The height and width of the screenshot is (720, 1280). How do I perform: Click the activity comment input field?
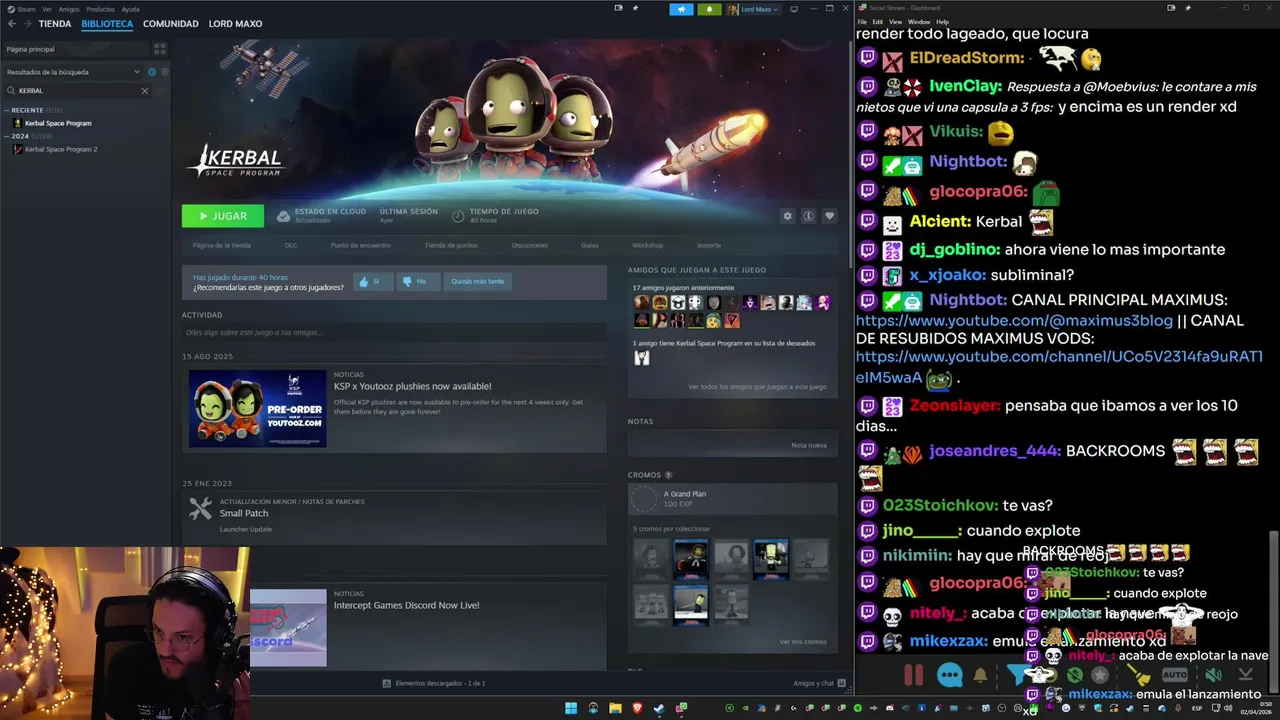[394, 332]
